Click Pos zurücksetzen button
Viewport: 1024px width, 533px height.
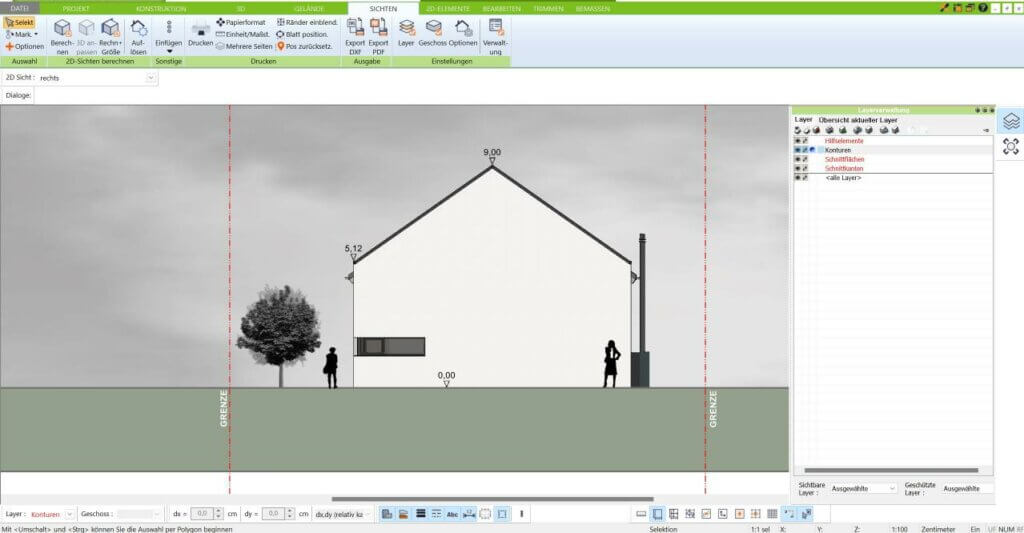pos(306,46)
